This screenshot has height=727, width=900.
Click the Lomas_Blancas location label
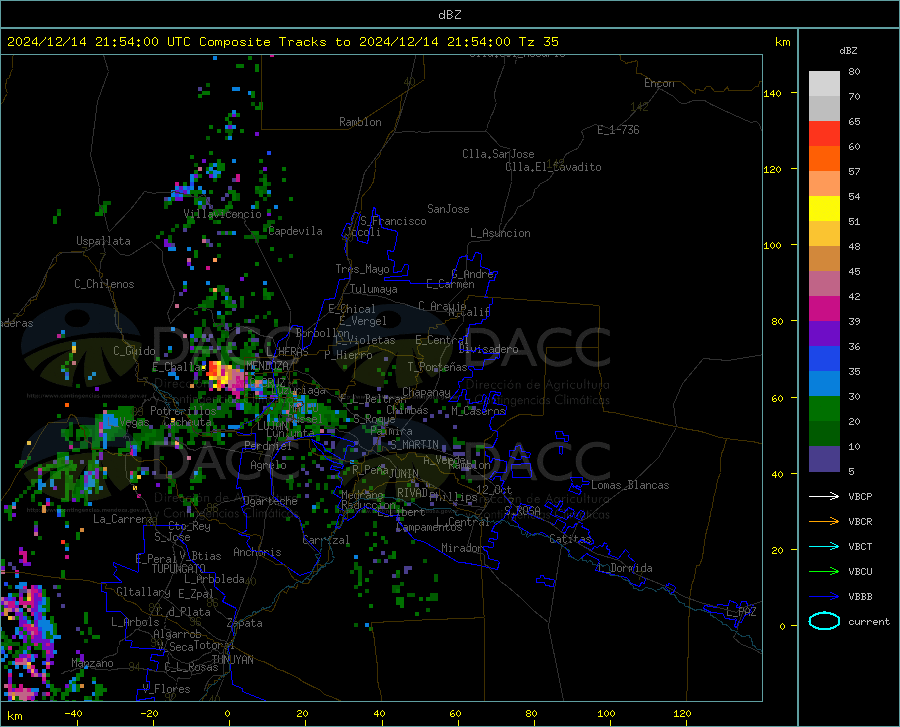(x=630, y=485)
